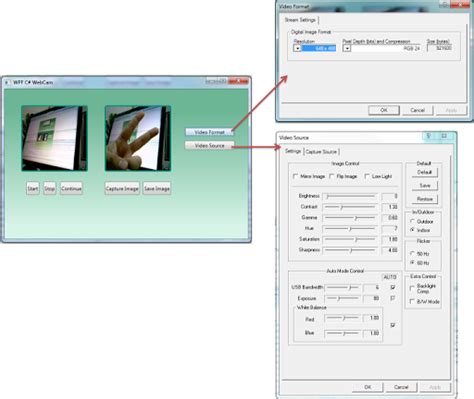Click the USB Bandwidth slider
474x399 pixels.
342,287
